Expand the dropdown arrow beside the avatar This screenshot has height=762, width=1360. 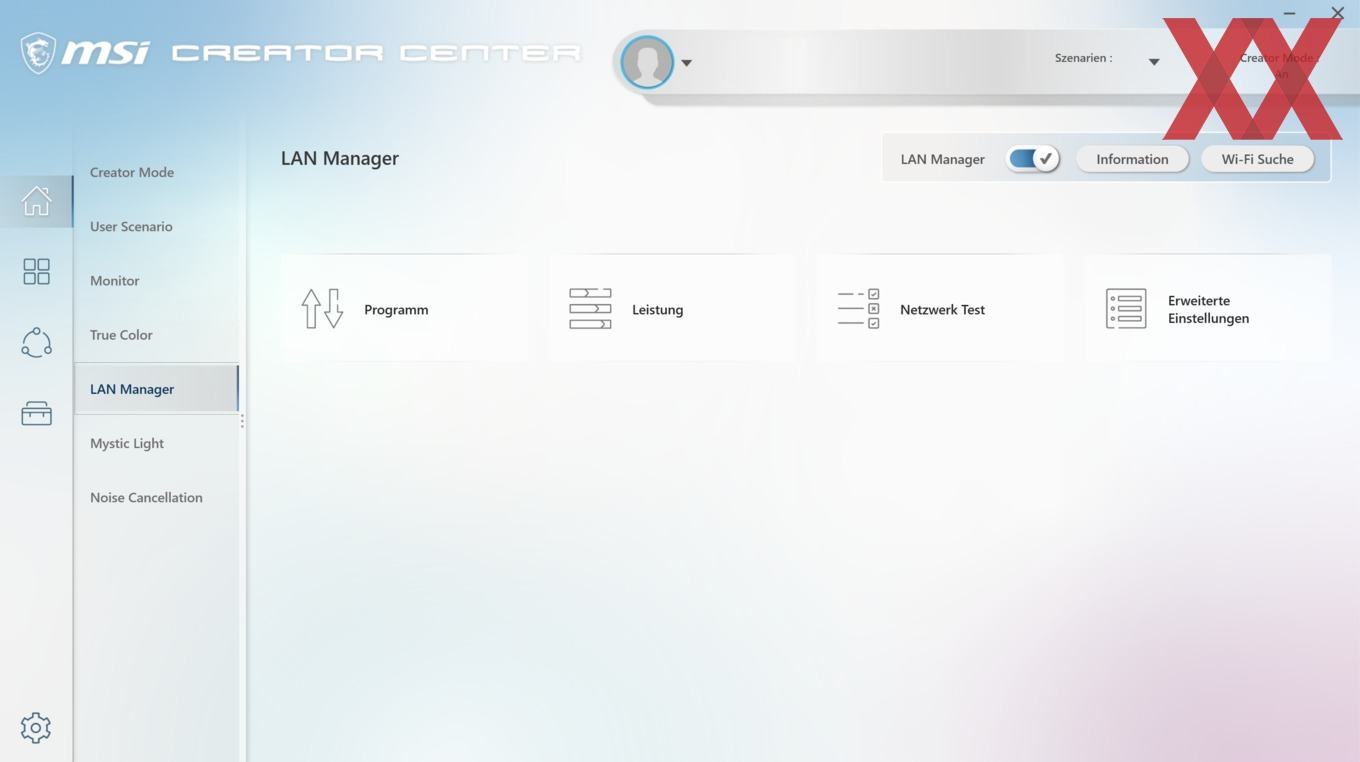point(687,63)
